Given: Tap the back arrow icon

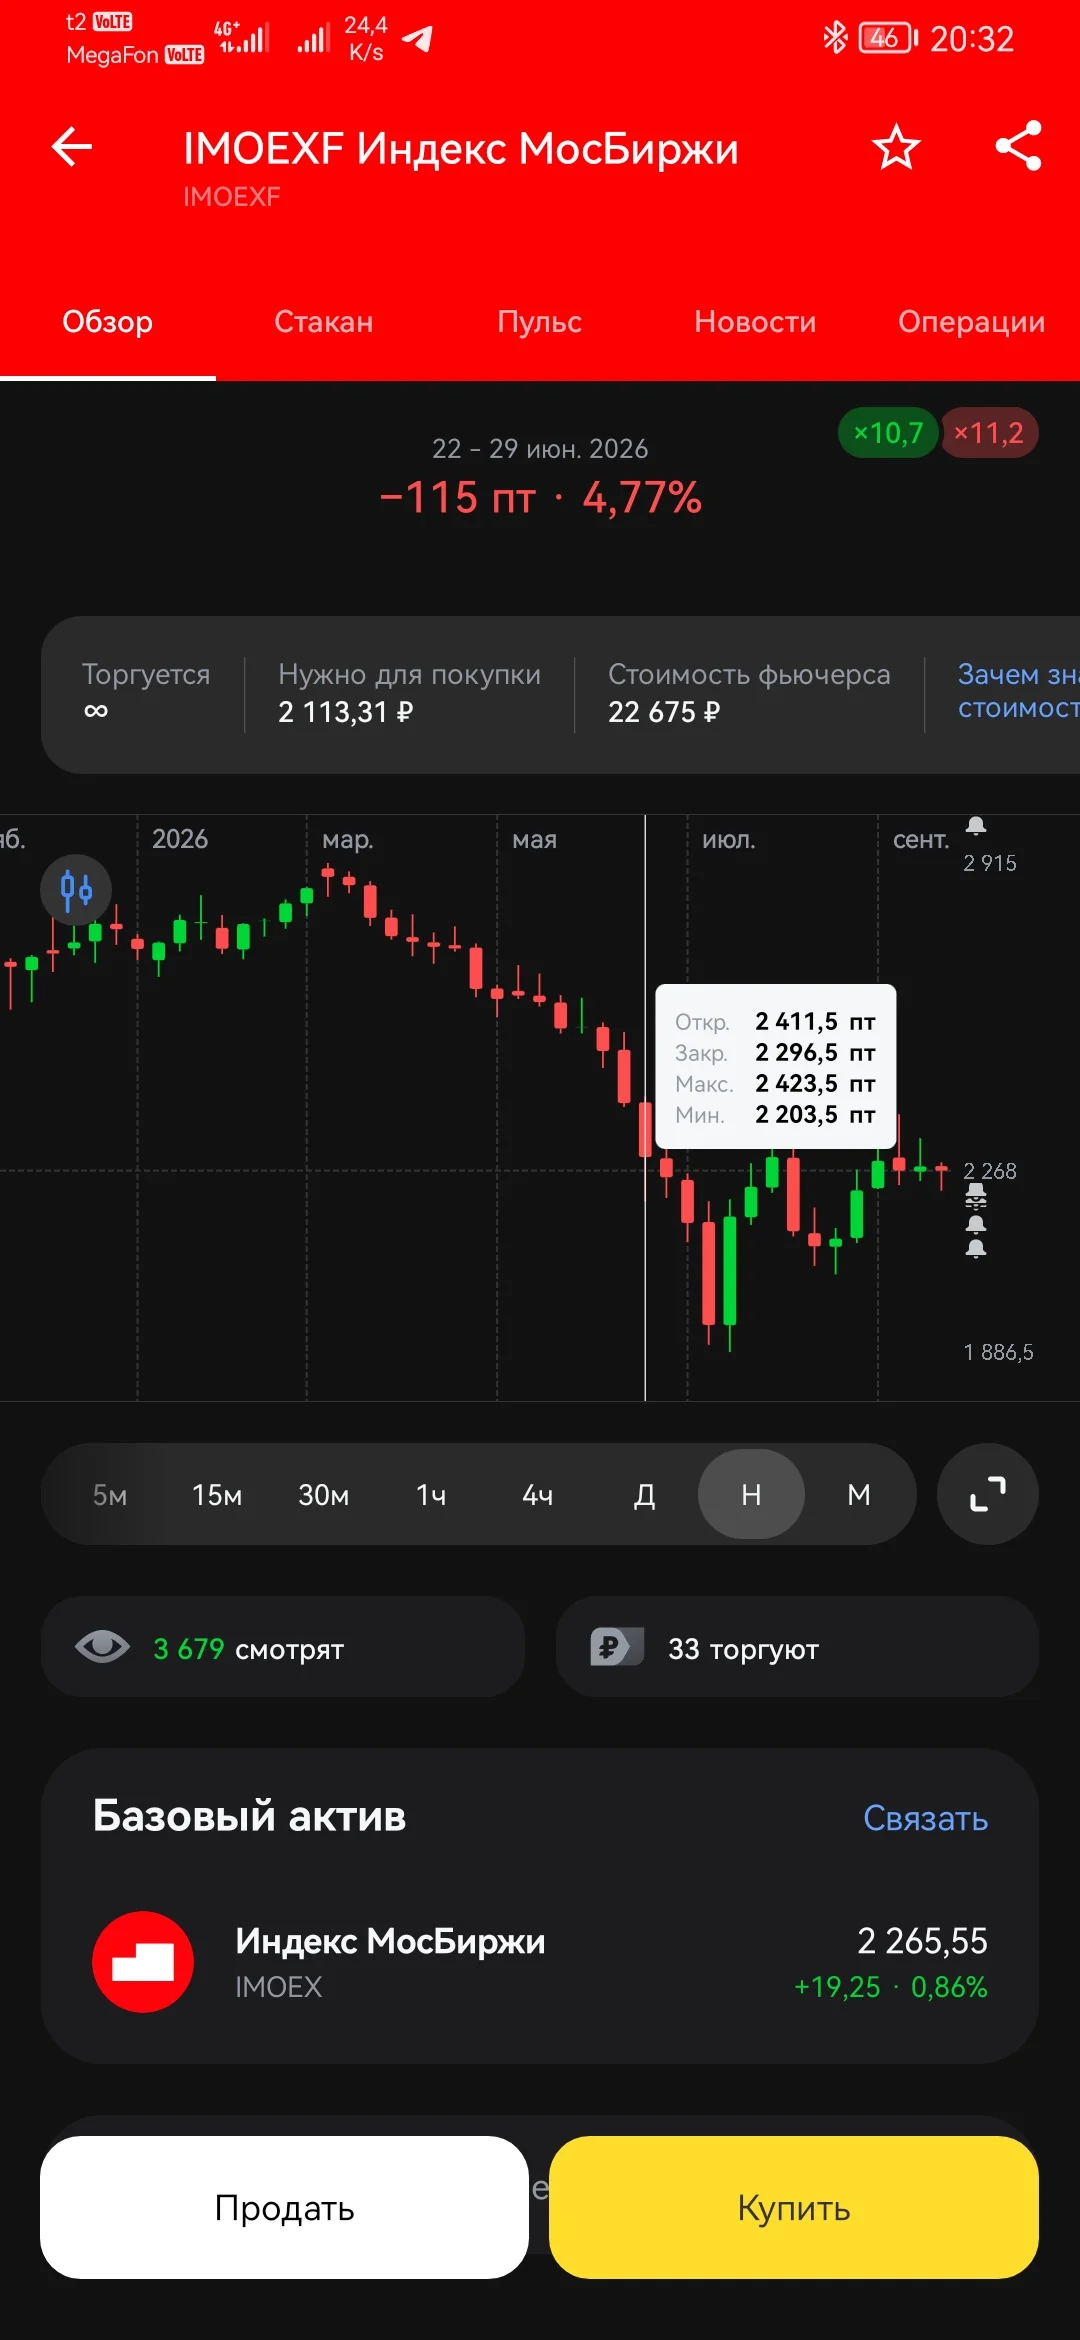Looking at the screenshot, I should (x=72, y=147).
